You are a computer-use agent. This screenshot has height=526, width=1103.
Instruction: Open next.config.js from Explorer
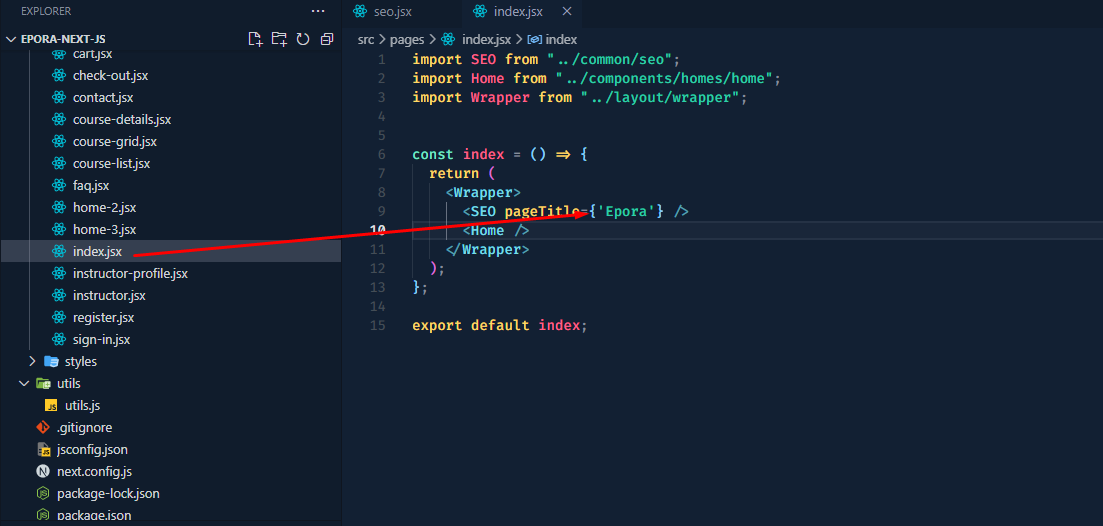[94, 471]
